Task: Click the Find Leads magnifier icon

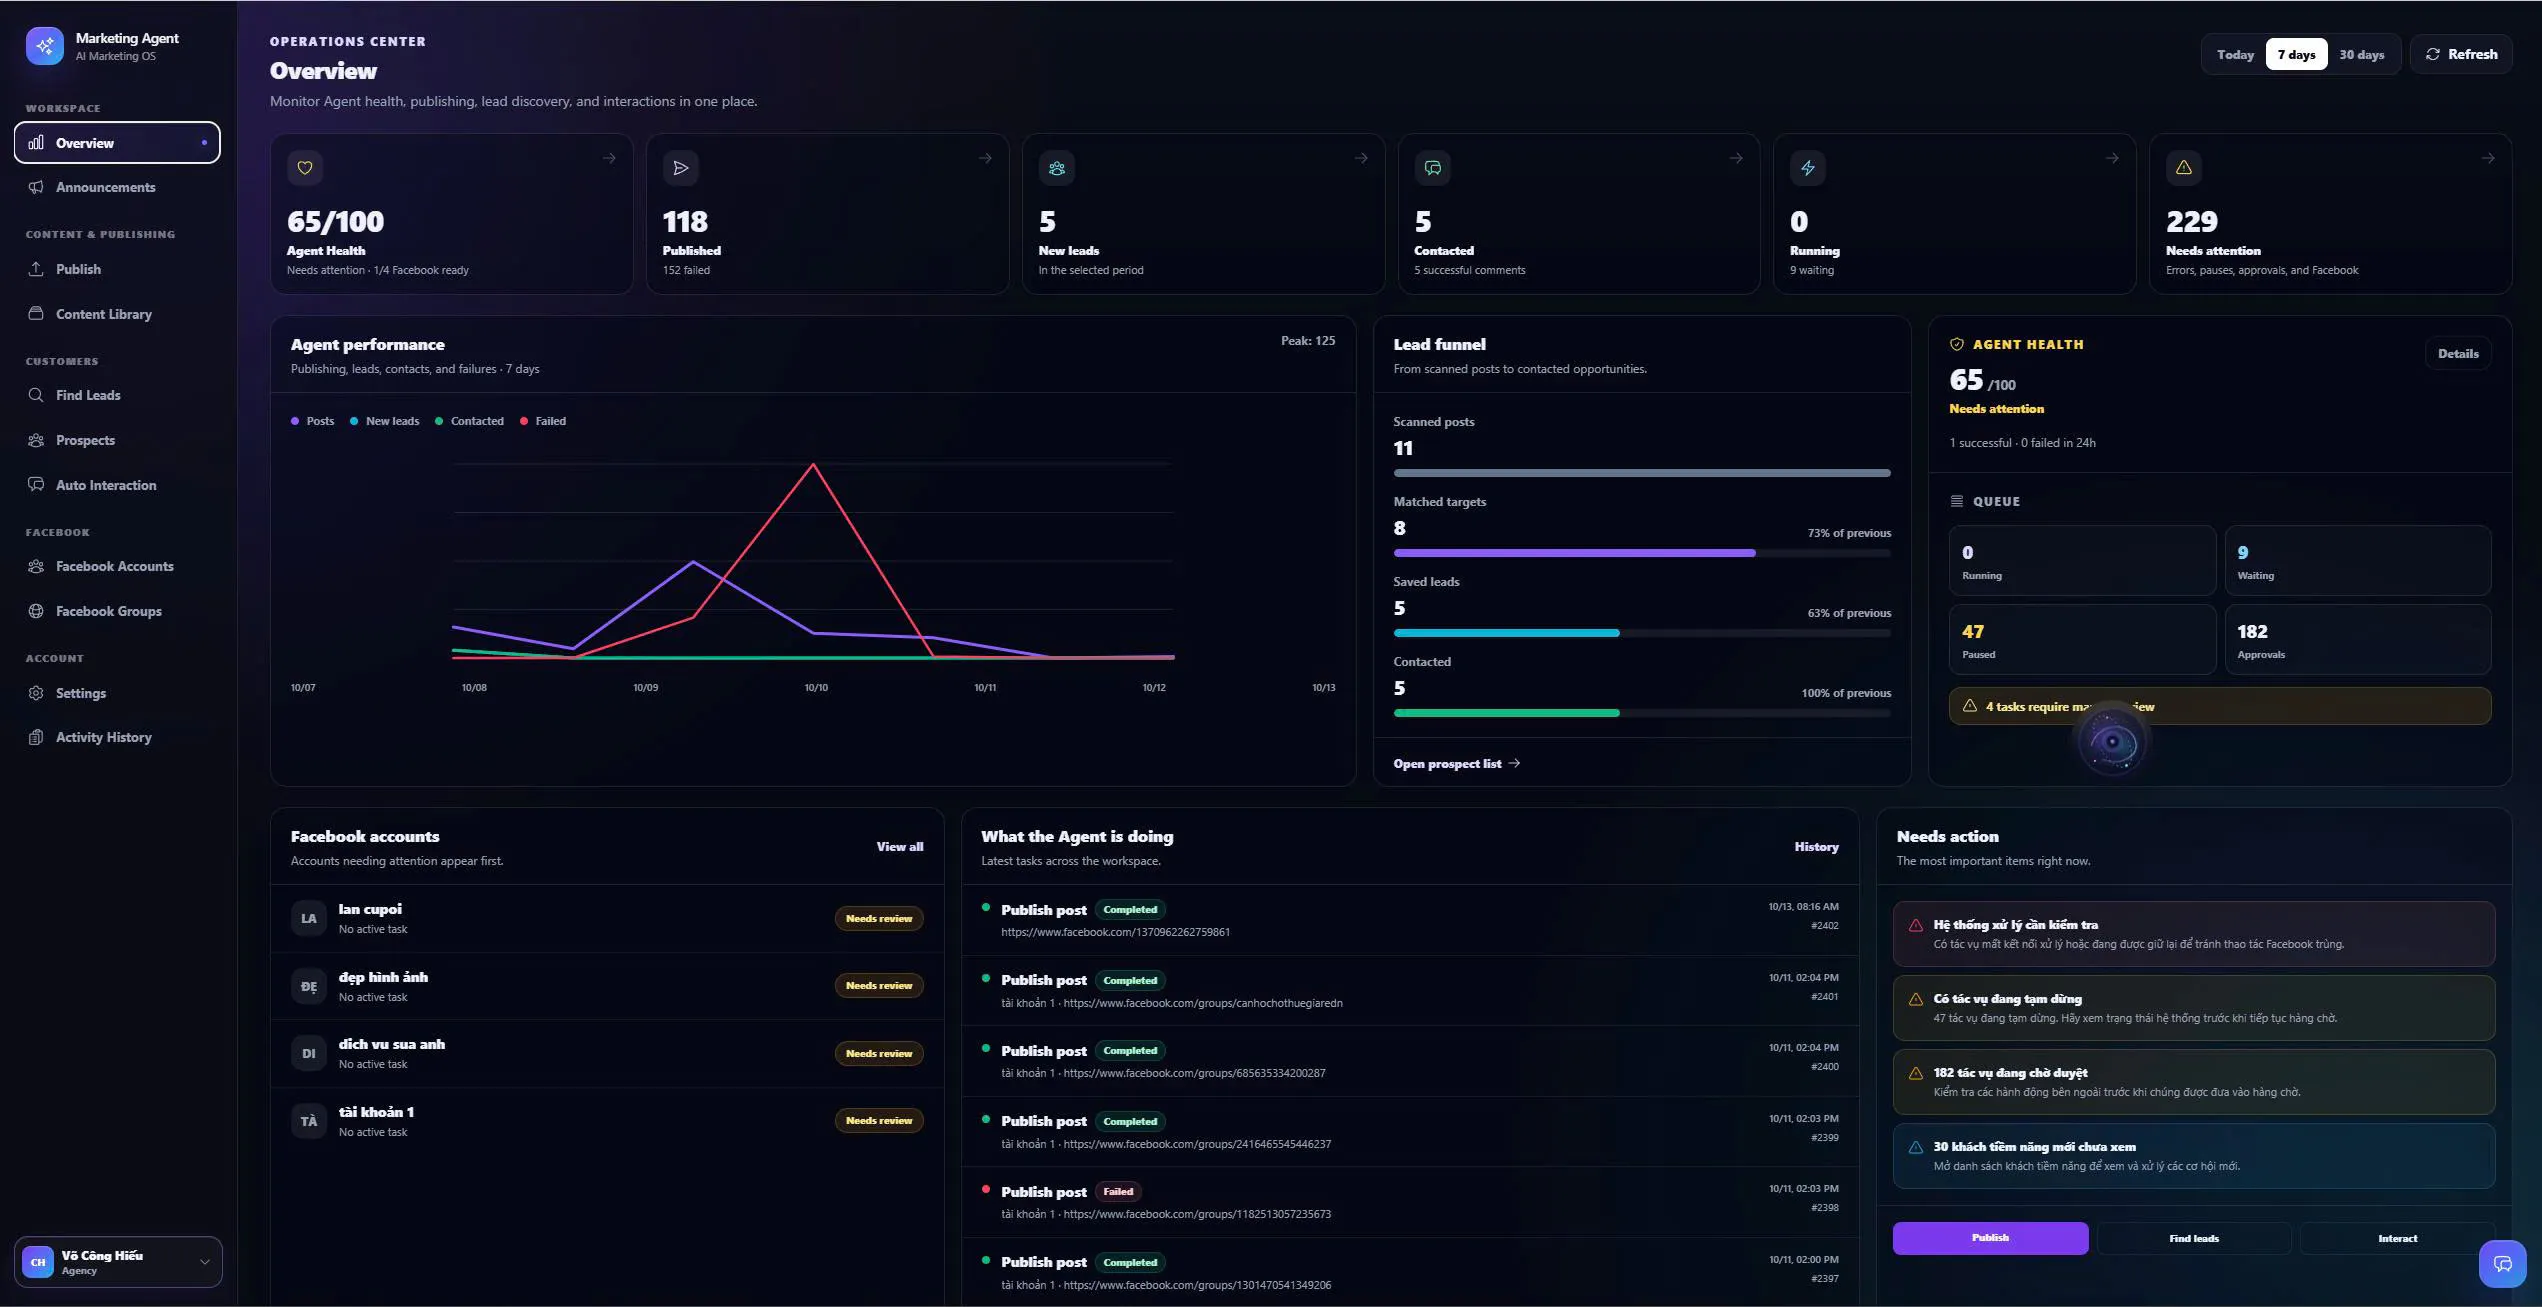Action: (36, 395)
